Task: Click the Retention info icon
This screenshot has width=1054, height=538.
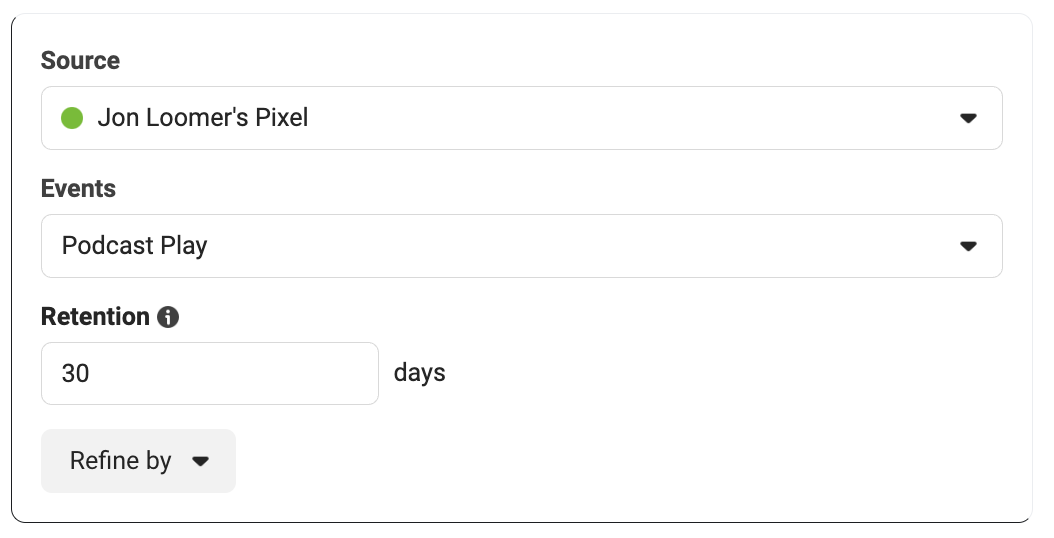Action: click(x=168, y=317)
